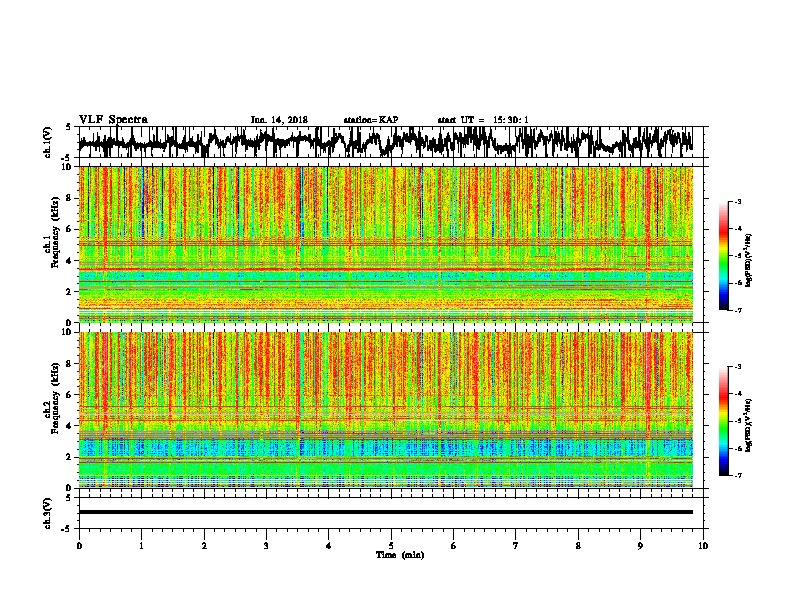Image resolution: width=792 pixels, height=612 pixels.
Task: Click the time axis tick label '0'
Action: [79, 546]
